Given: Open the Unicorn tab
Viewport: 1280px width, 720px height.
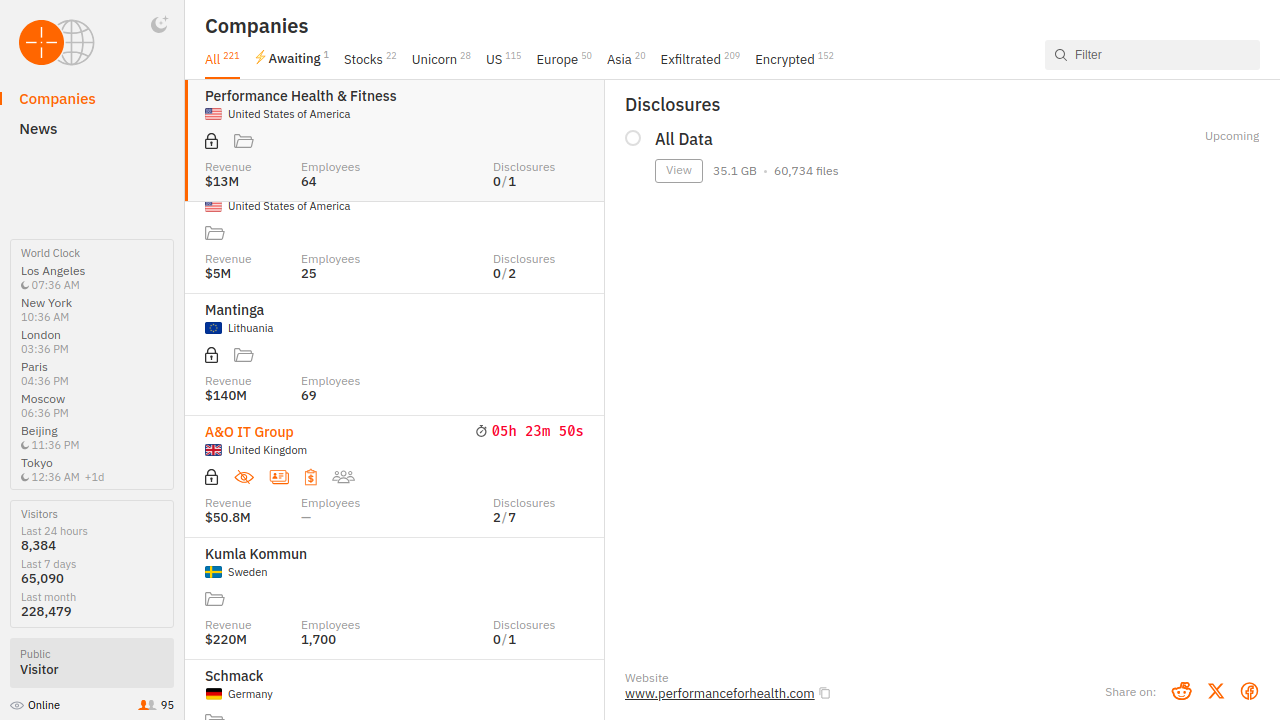Looking at the screenshot, I should point(434,60).
